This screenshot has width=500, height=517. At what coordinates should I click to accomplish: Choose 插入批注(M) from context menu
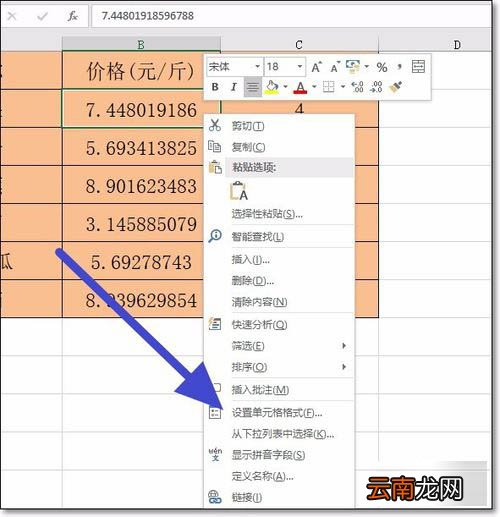279,389
